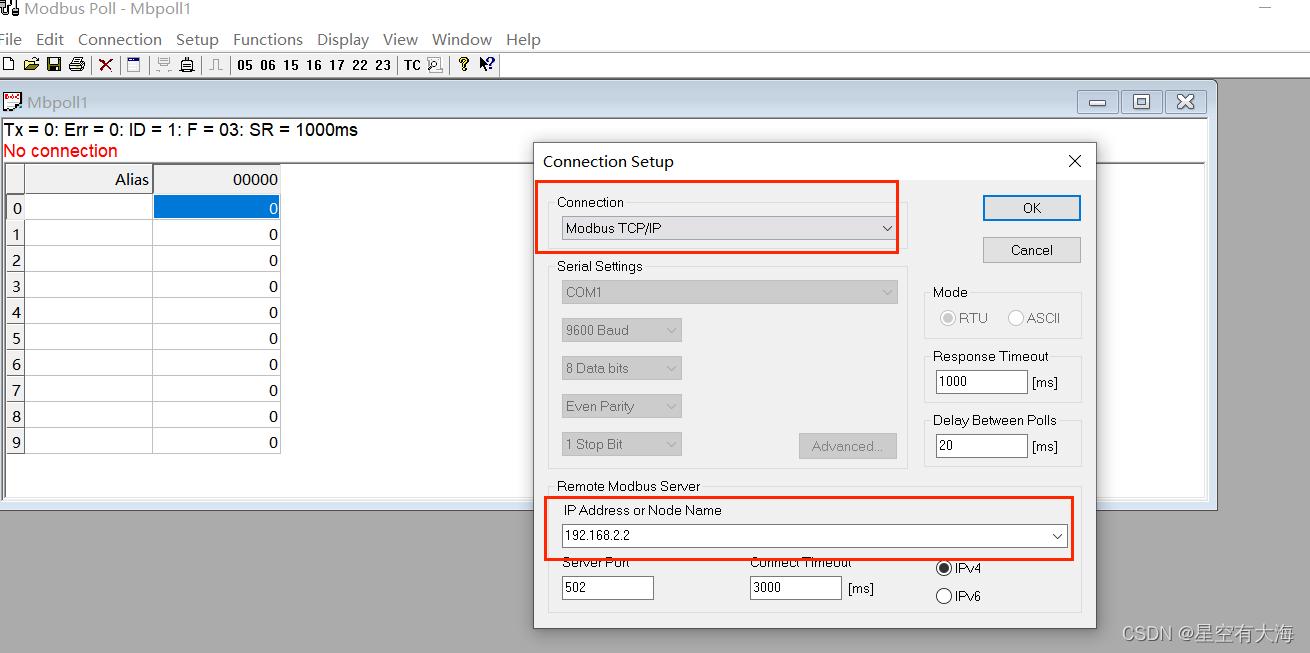Click the Disconnect toolbar icon
The height and width of the screenshot is (653, 1310).
pos(187,65)
